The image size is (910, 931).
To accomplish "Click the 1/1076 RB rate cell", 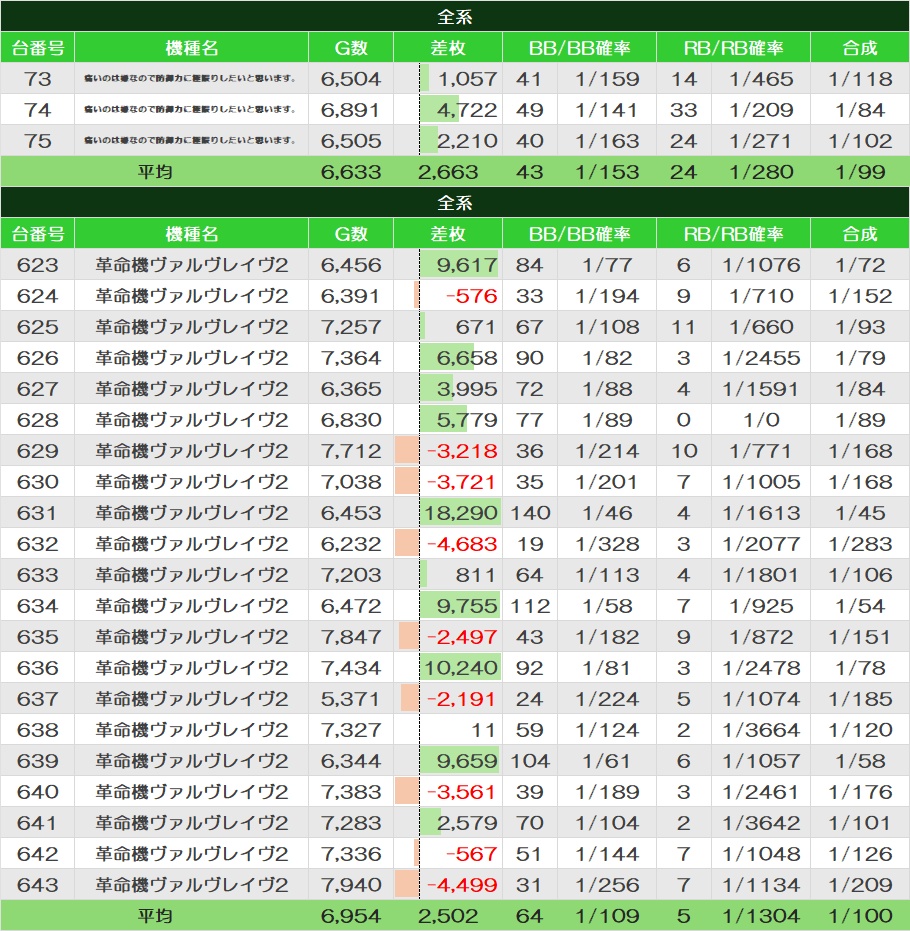I will 761,265.
